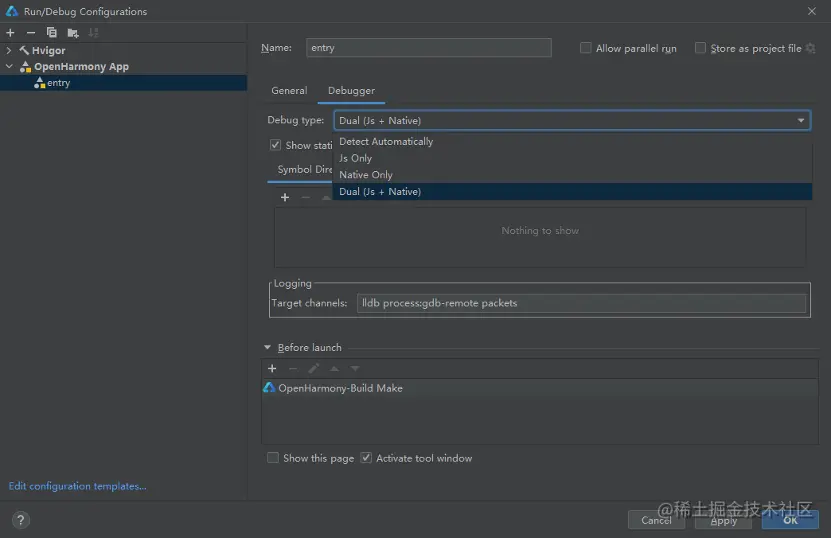The height and width of the screenshot is (538, 832).
Task: Add a new configuration with plus icon
Action: tap(10, 33)
